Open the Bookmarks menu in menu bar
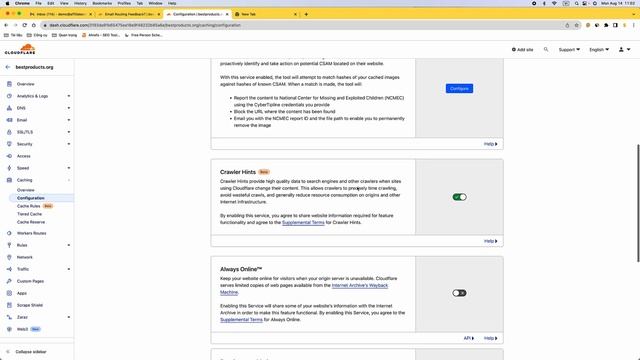 click(x=102, y=3)
